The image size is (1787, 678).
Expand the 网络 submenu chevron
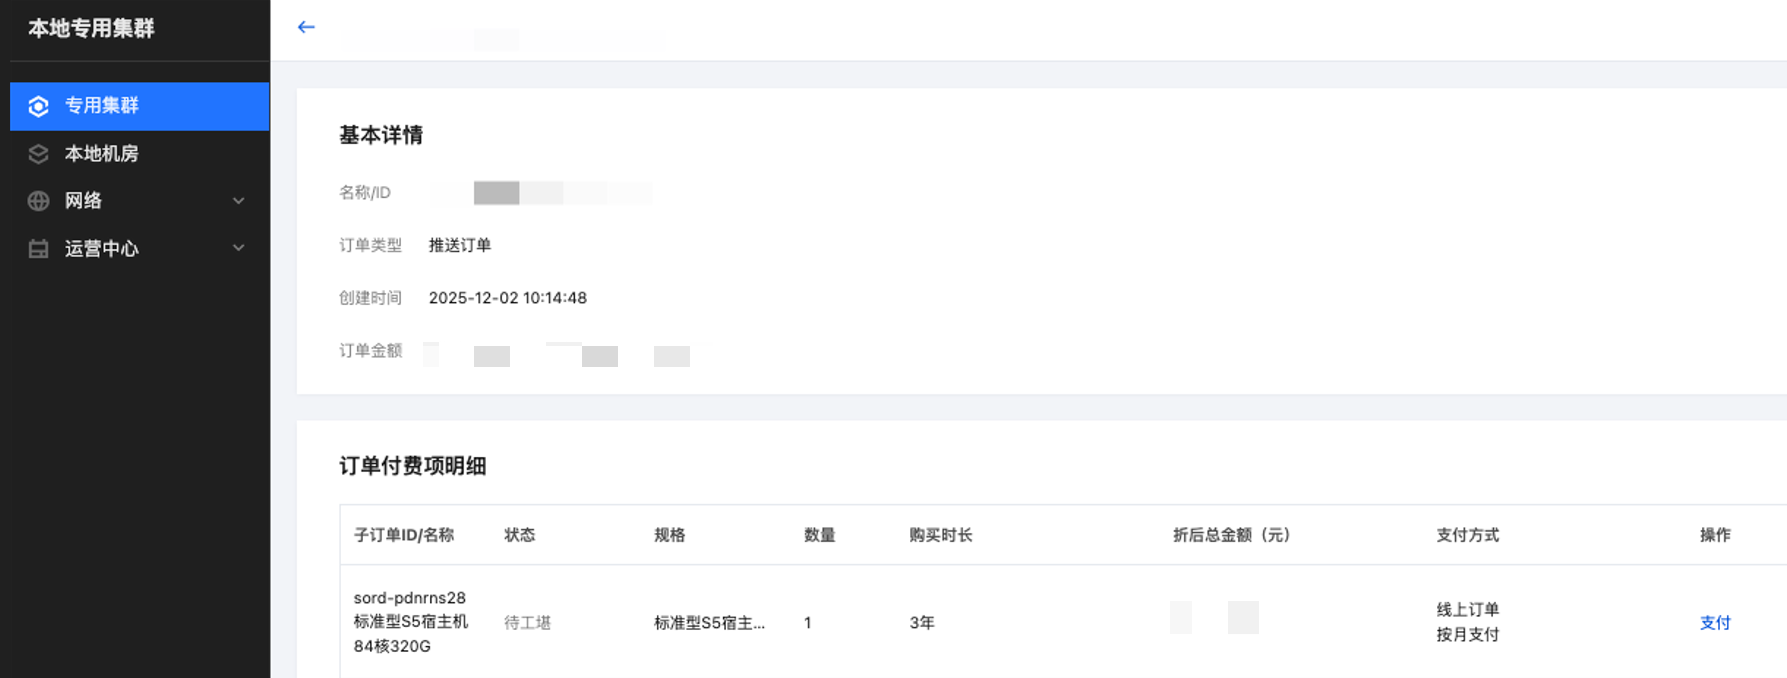pos(239,201)
